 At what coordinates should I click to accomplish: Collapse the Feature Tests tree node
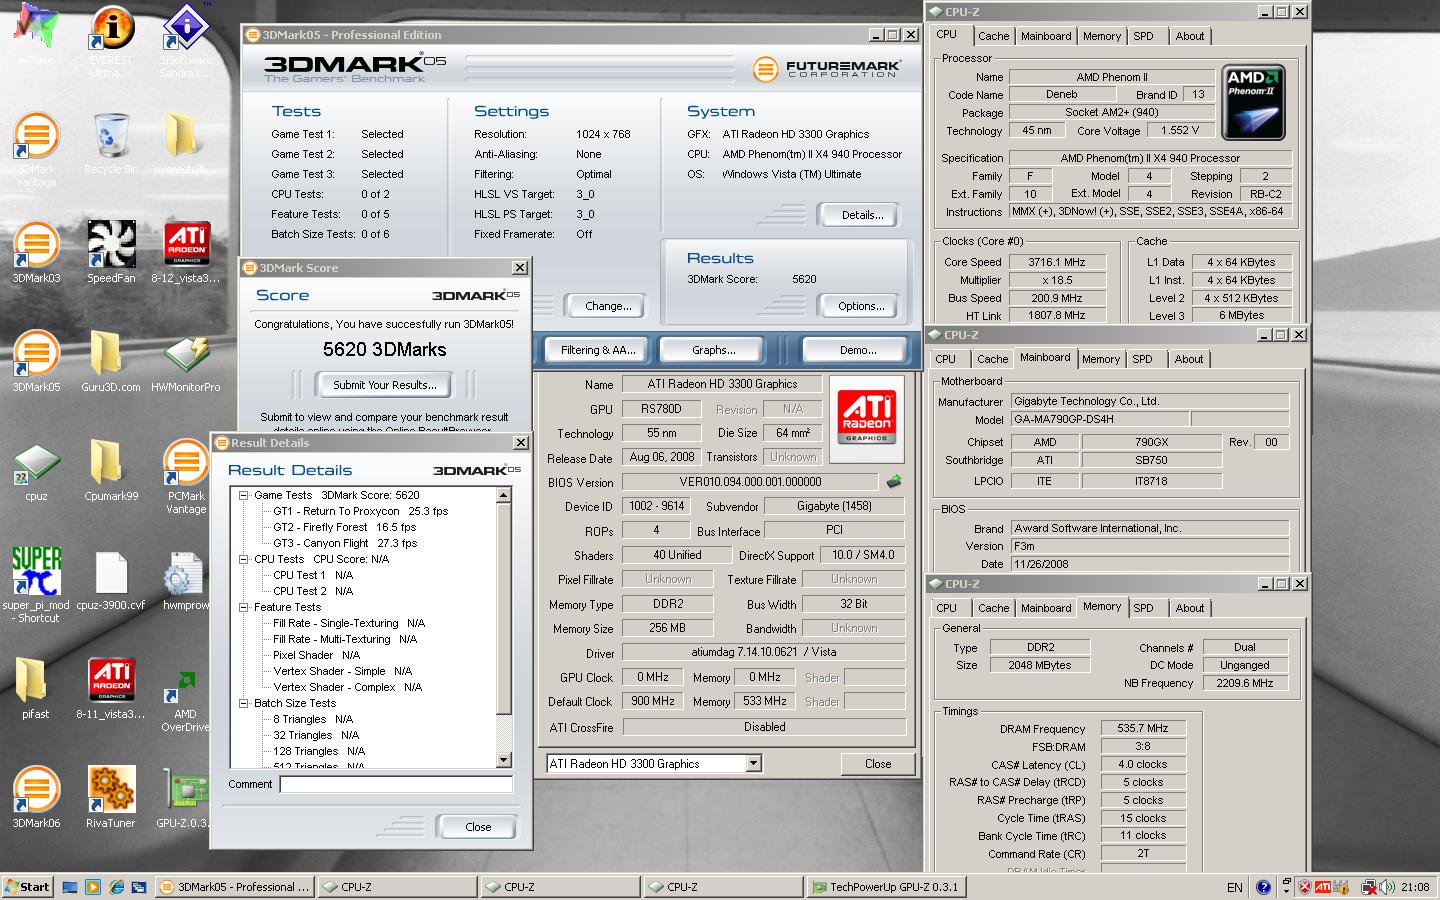pos(243,607)
